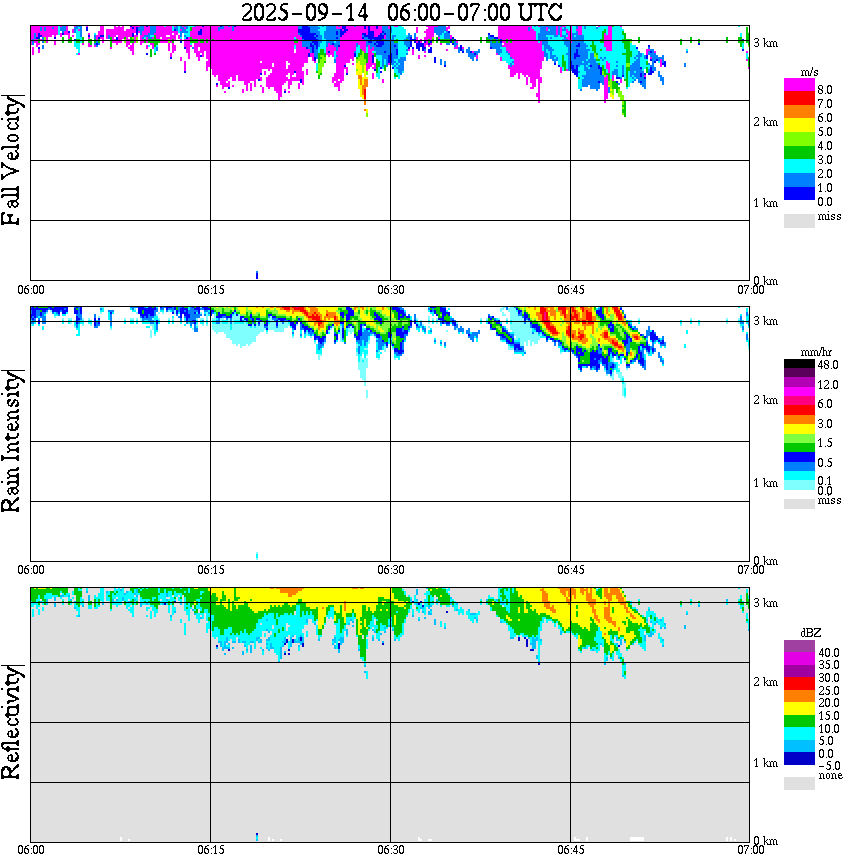Click the mm/hr unit label above Rain Intensity legend
Image resolution: width=850 pixels, height=868 pixels.
[816, 352]
